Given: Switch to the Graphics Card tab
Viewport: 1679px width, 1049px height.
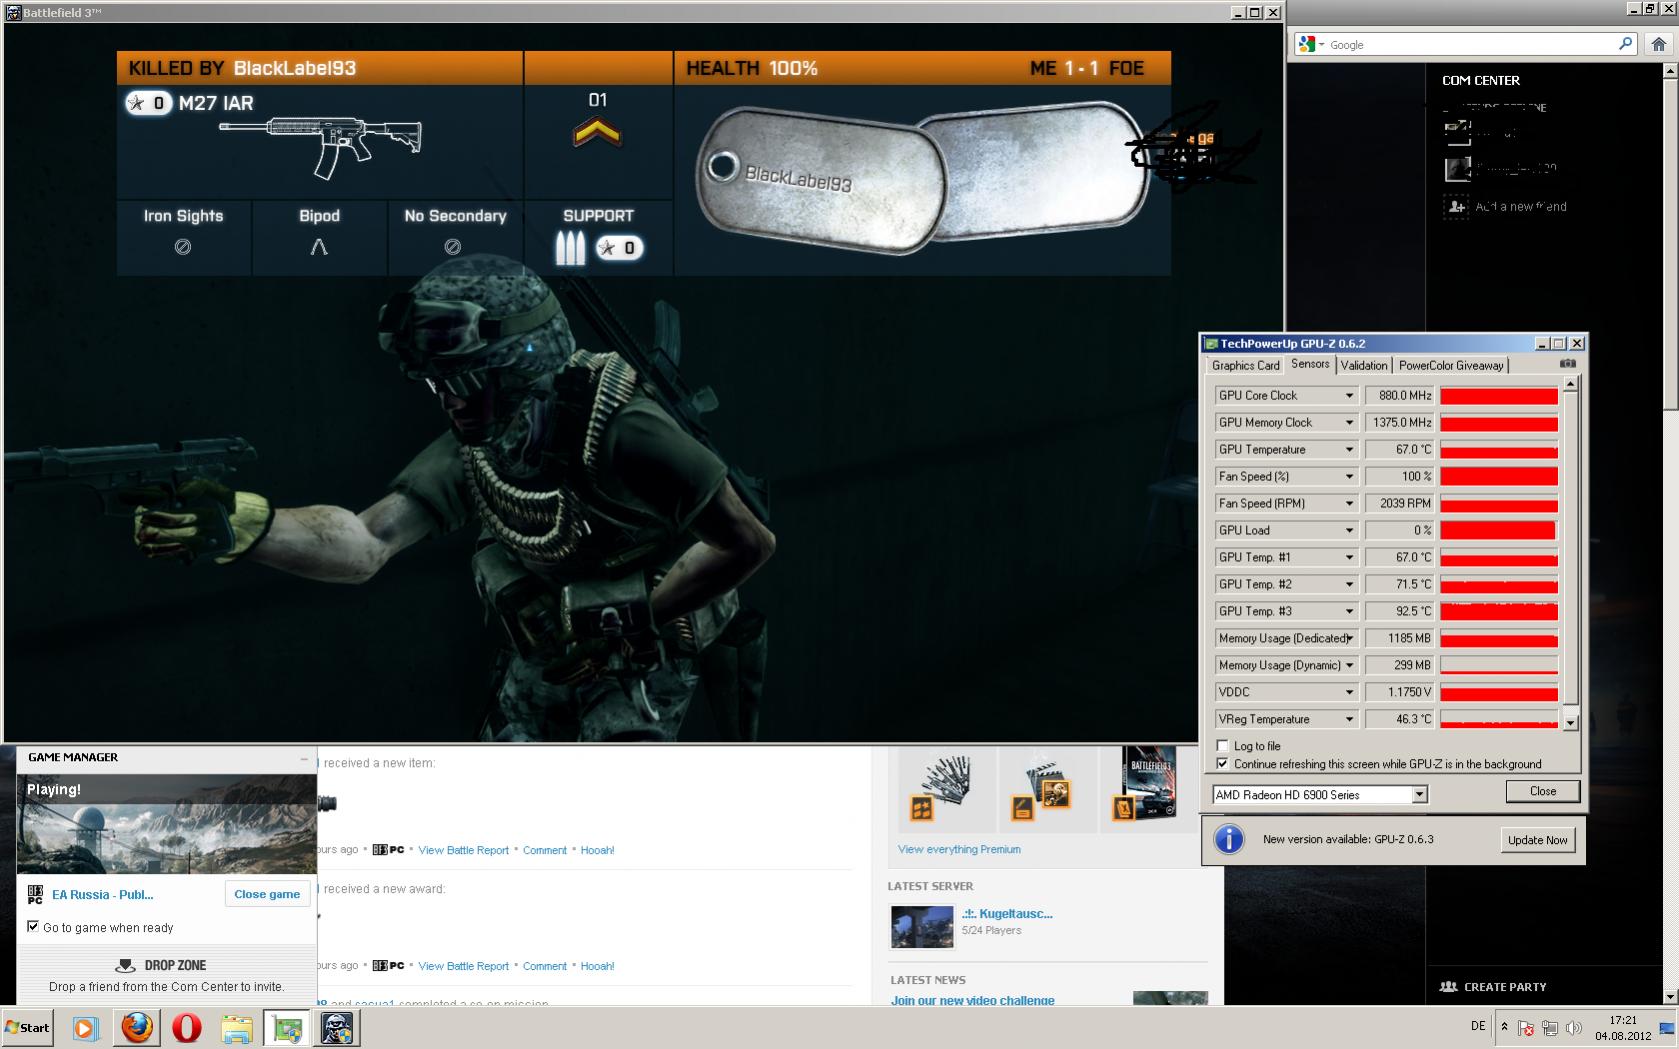Looking at the screenshot, I should click(1245, 365).
